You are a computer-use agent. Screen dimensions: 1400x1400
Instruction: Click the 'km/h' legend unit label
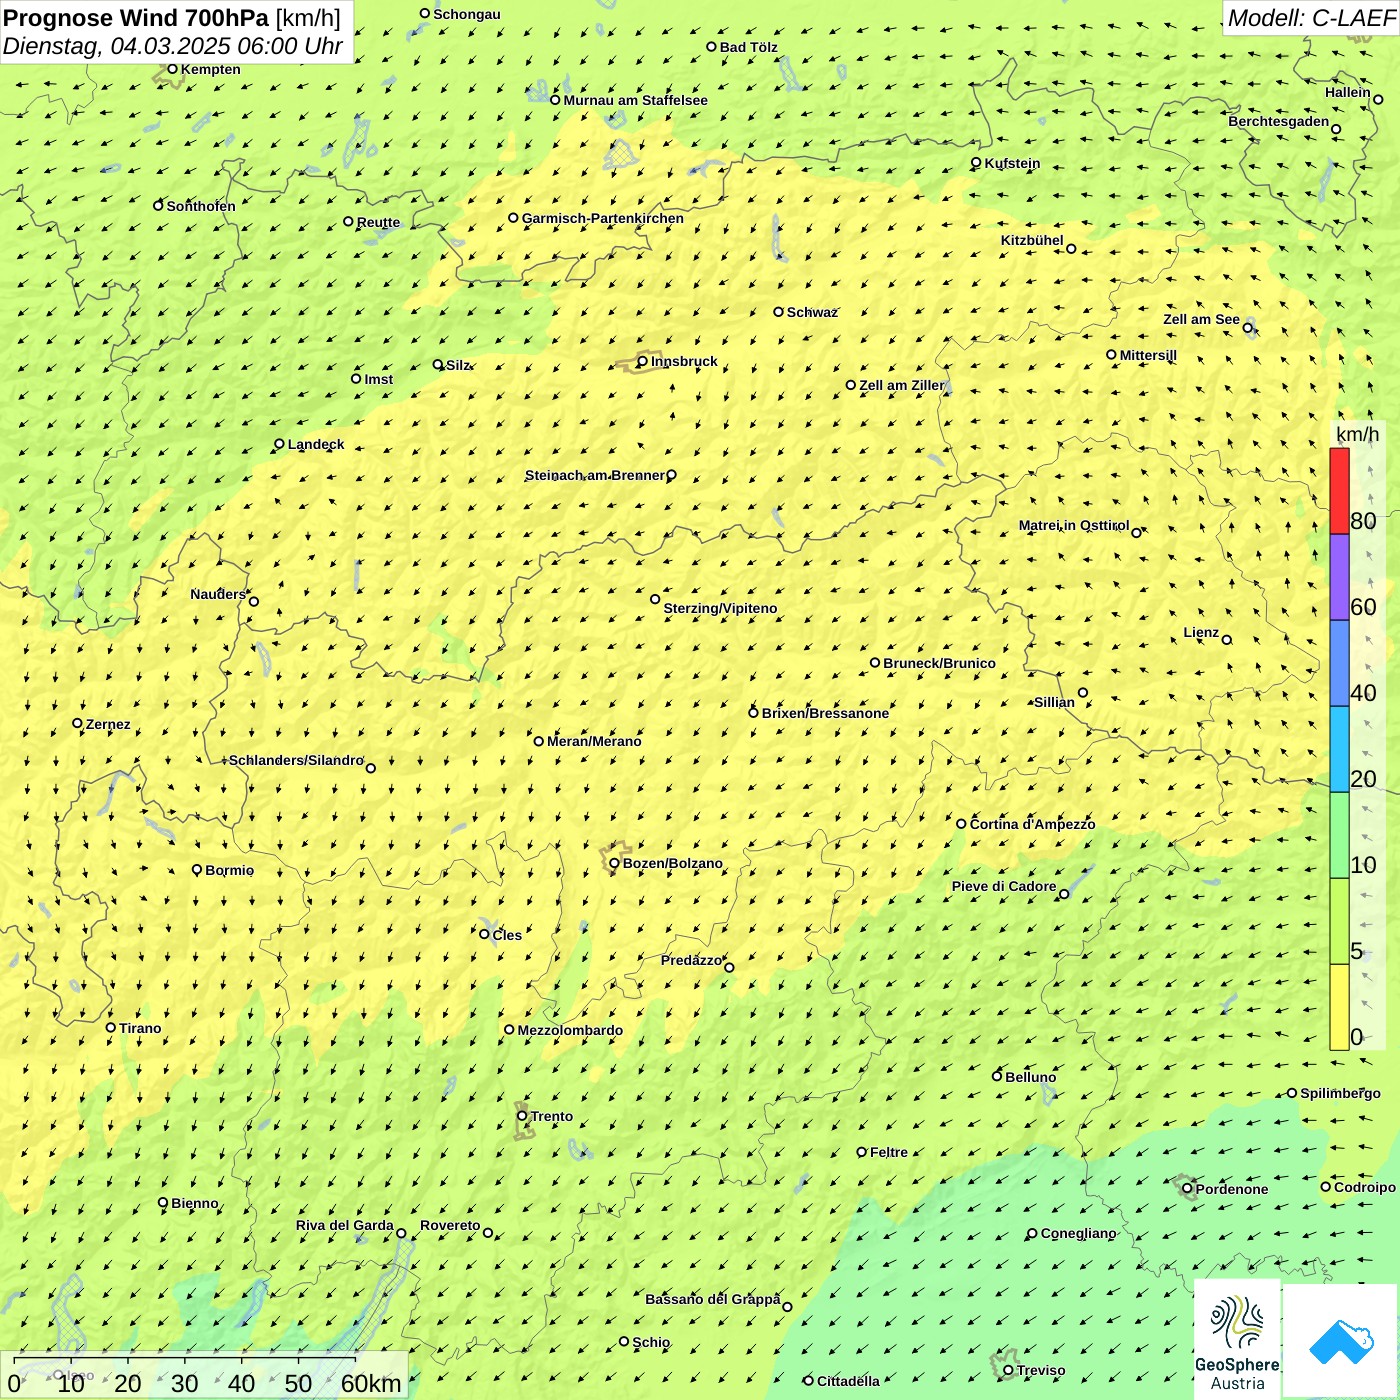click(x=1357, y=434)
